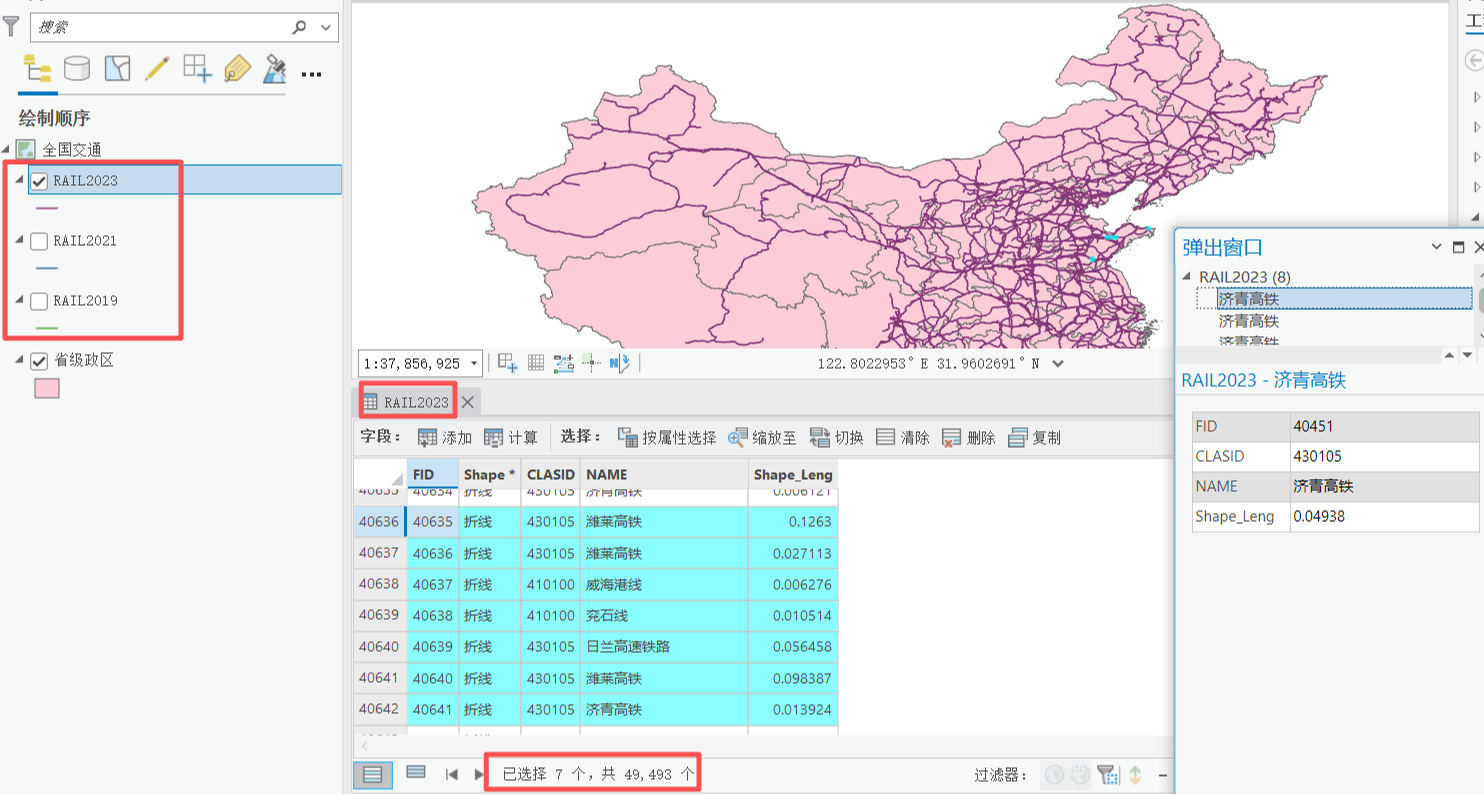Sort by the Shape_Leng column header
Viewport: 1484px width, 795px height.
pyautogui.click(x=793, y=474)
